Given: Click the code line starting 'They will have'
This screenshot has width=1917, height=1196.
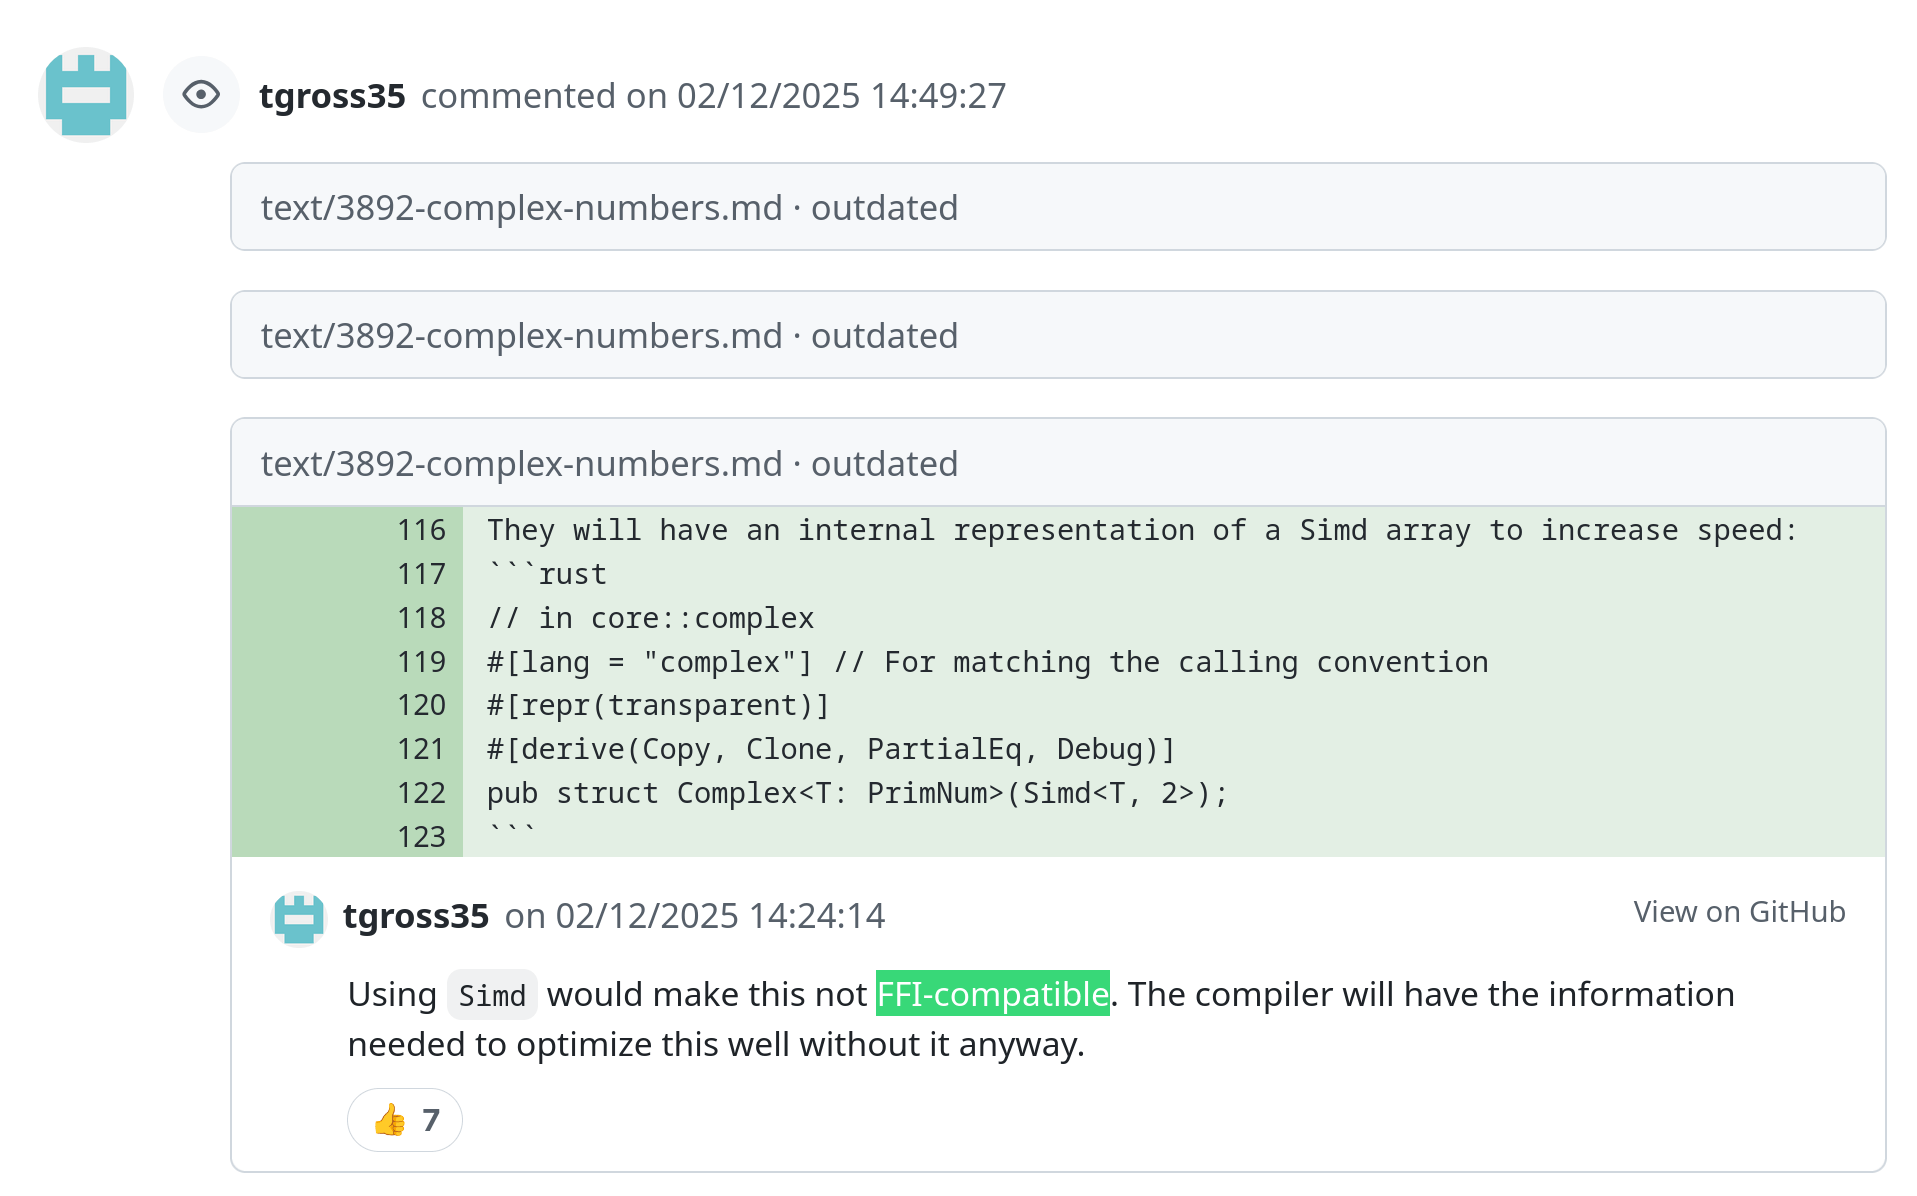Looking at the screenshot, I should pyautogui.click(x=1141, y=530).
